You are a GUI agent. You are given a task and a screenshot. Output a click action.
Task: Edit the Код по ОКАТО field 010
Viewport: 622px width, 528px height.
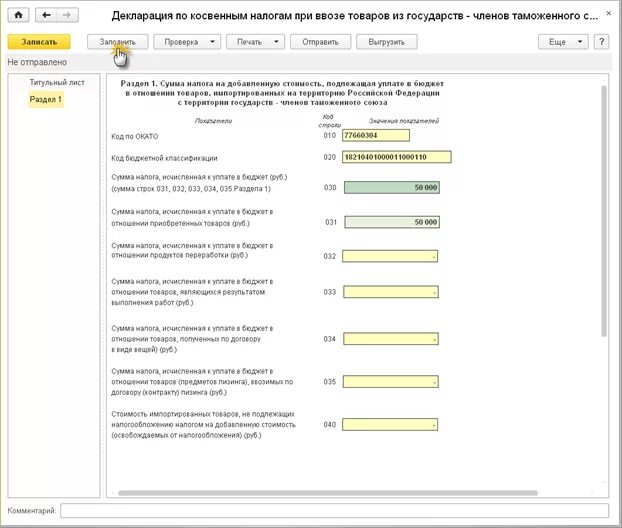[x=376, y=135]
